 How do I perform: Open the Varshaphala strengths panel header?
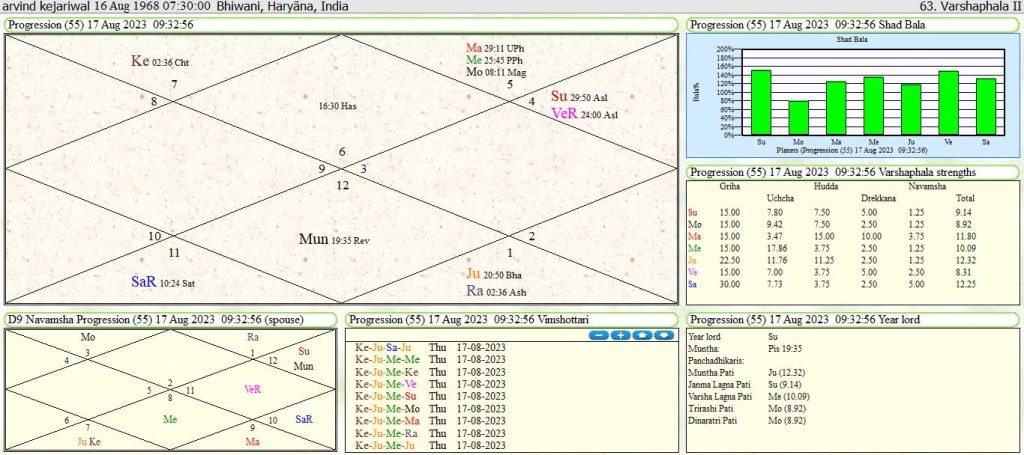click(851, 171)
